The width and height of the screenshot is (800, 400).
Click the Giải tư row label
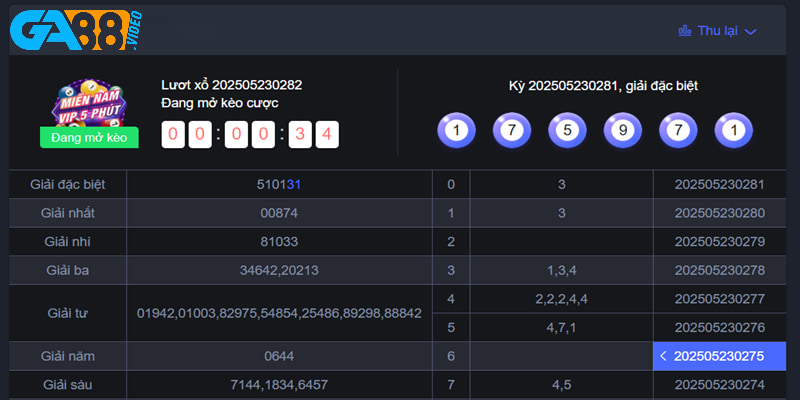pyautogui.click(x=68, y=313)
